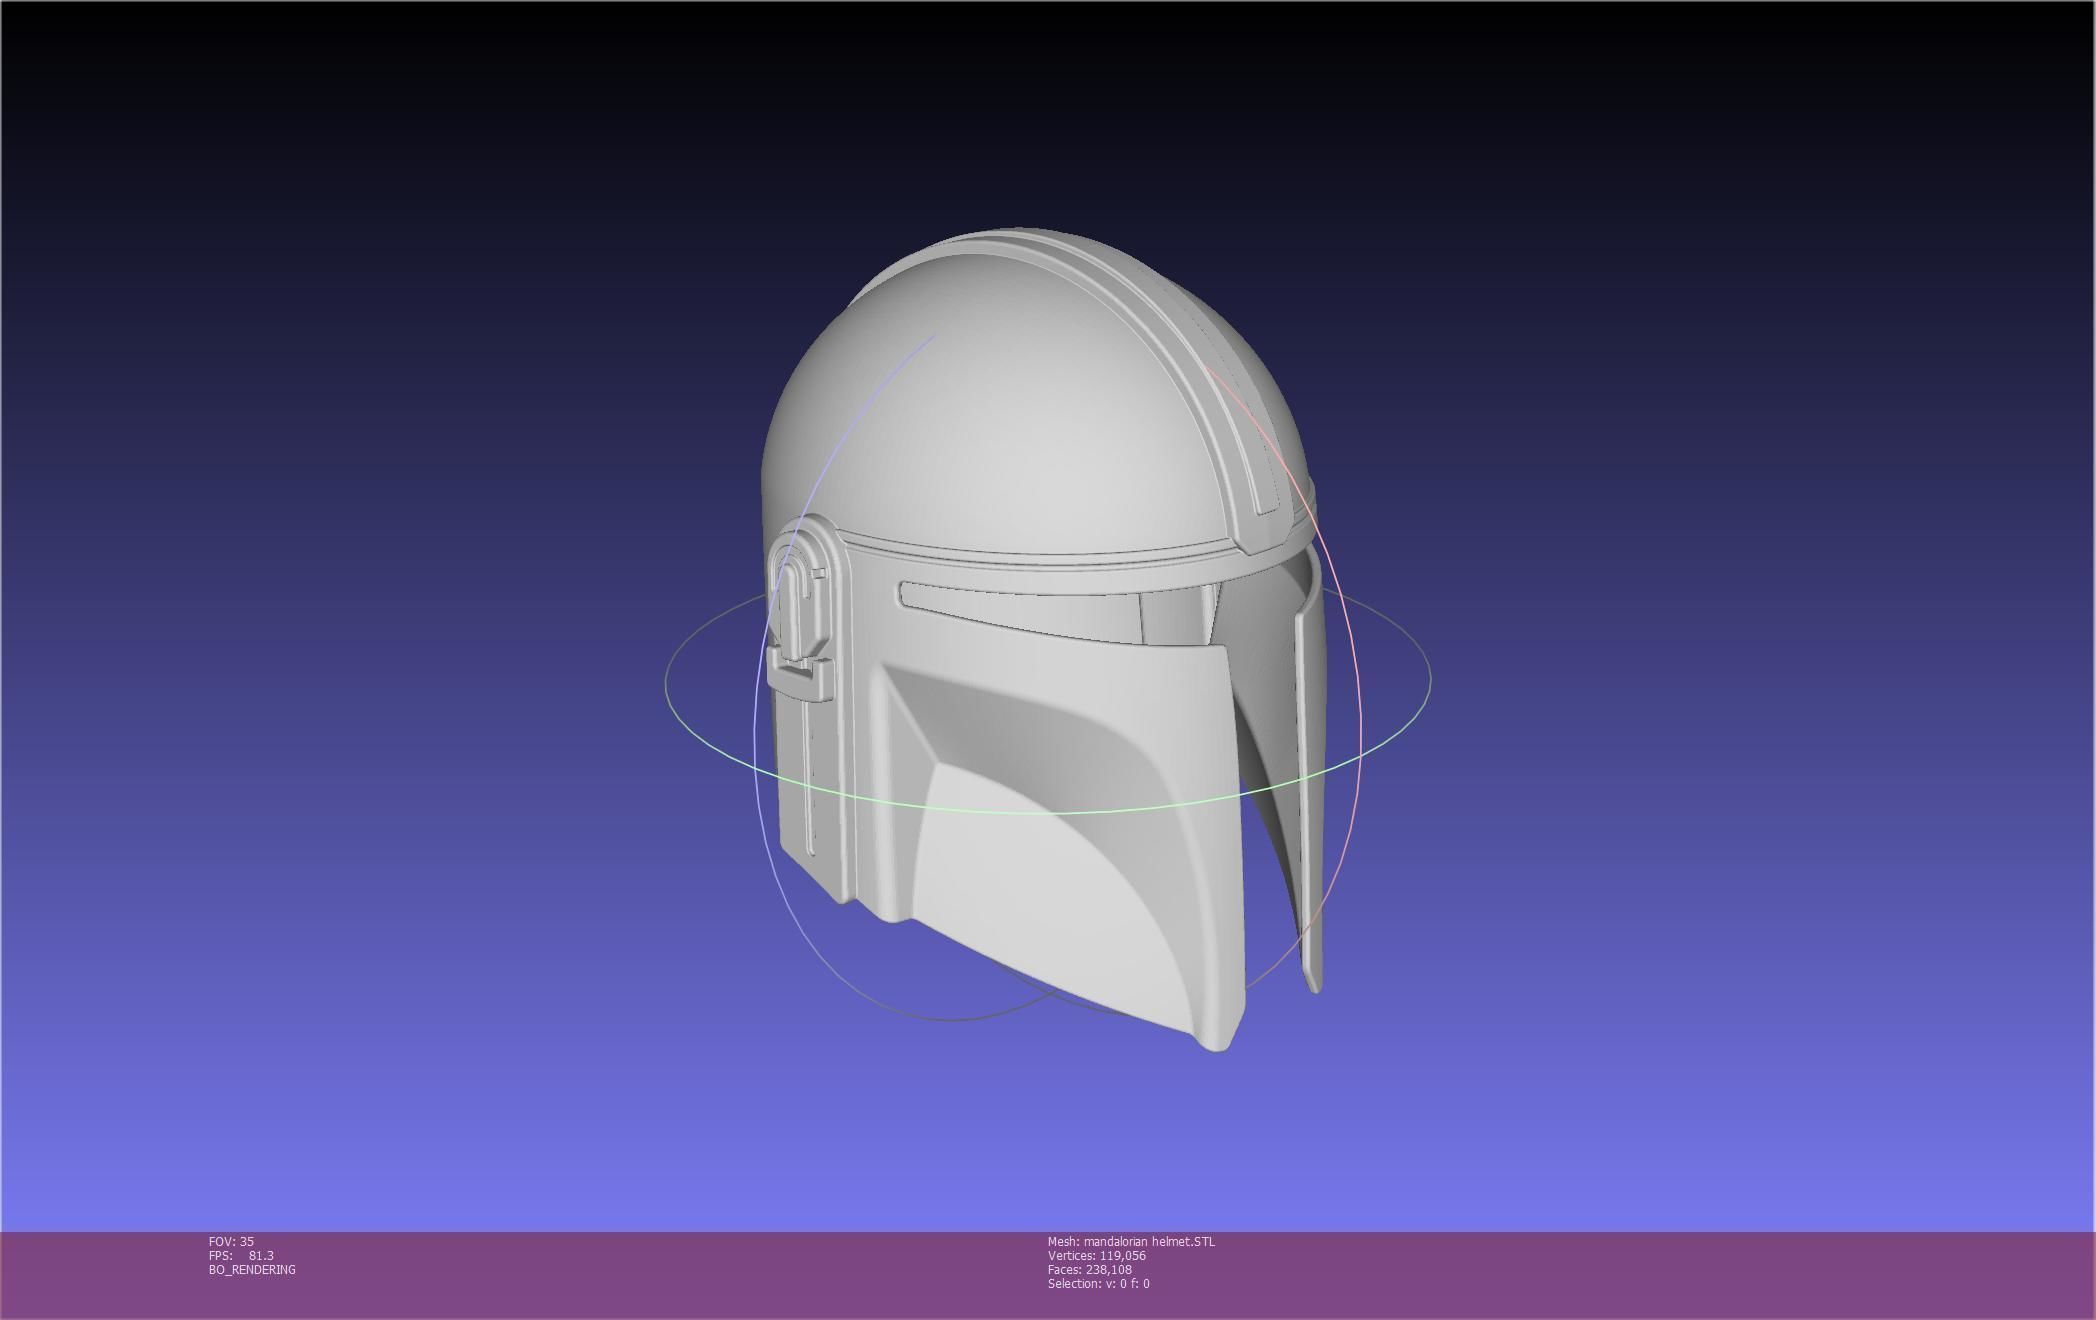2096x1320 pixels.
Task: Click the Faces: 238,108 readout
Action: pyautogui.click(x=1089, y=1269)
